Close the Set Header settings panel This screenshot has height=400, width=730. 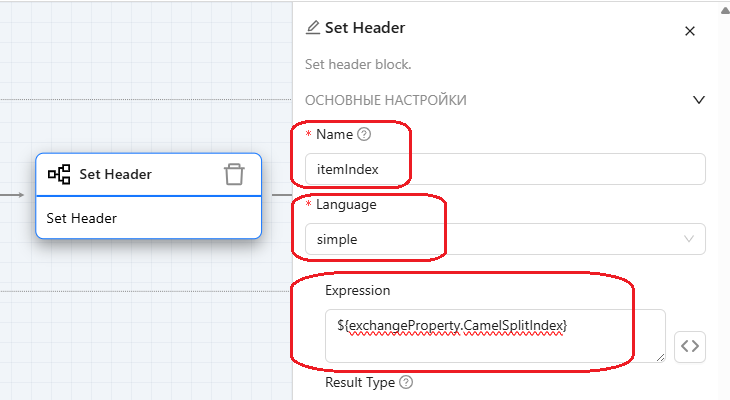[x=689, y=31]
